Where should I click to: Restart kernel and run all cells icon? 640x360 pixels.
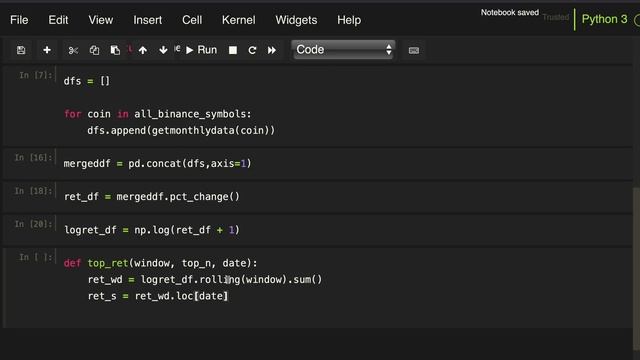(272, 50)
